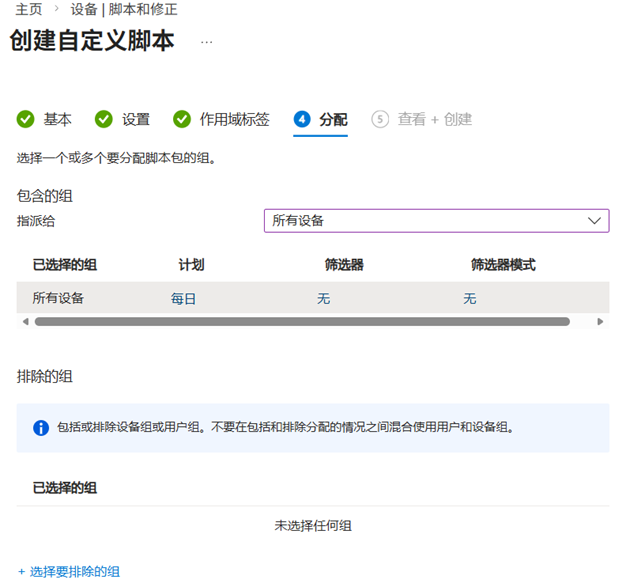630x587 pixels.
Task: Select the 查看 + 创建 tab
Action: coord(434,119)
